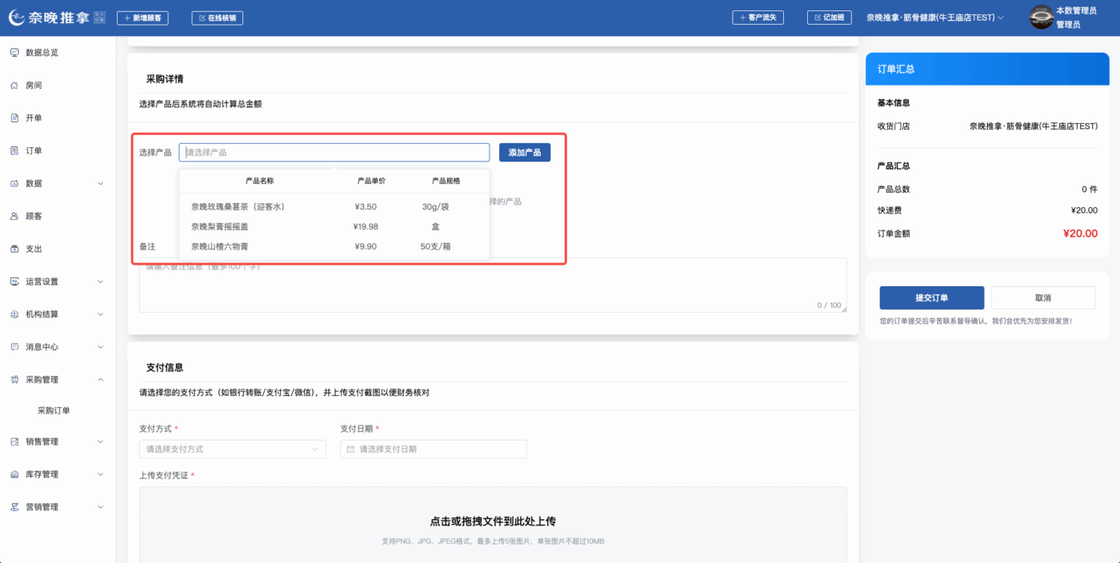Click the 支出 sidebar icon
Image resolution: width=1120 pixels, height=563 pixels.
[14, 249]
